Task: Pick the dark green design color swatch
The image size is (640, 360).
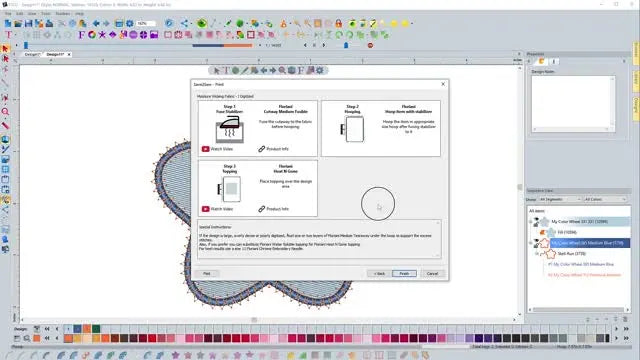Action: [96, 329]
